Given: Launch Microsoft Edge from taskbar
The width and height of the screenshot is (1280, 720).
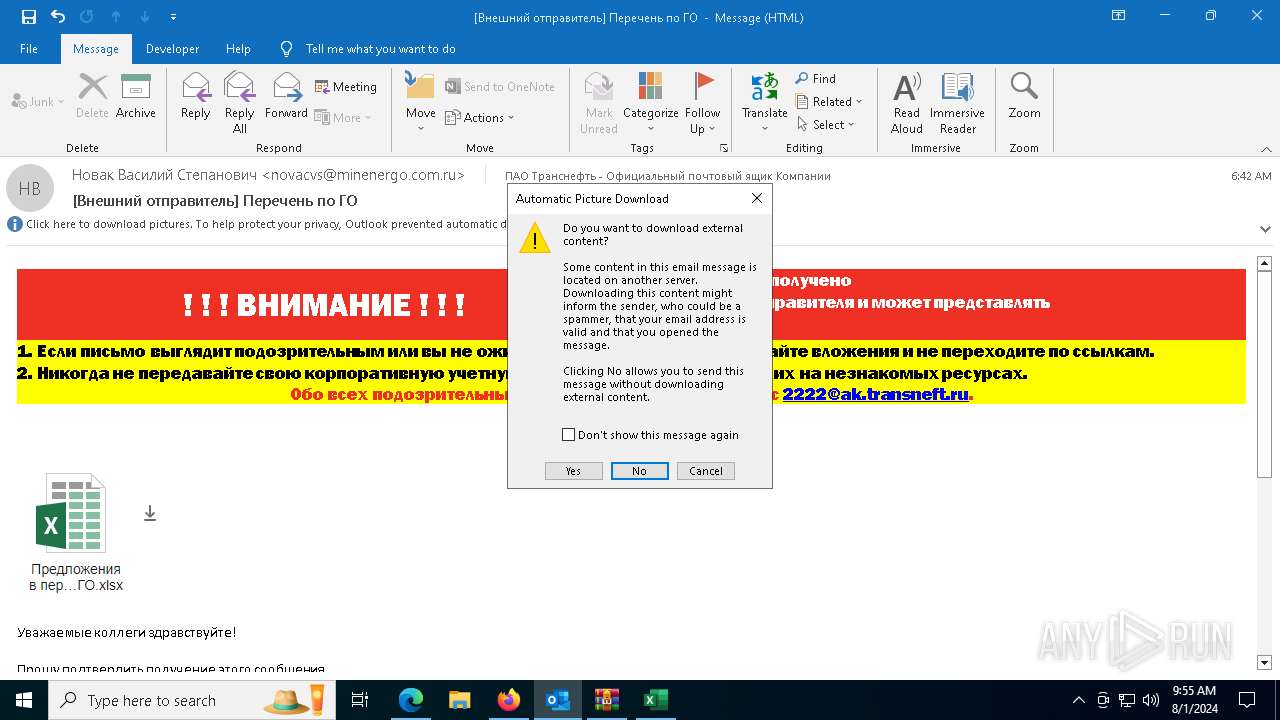Looking at the screenshot, I should (x=411, y=700).
